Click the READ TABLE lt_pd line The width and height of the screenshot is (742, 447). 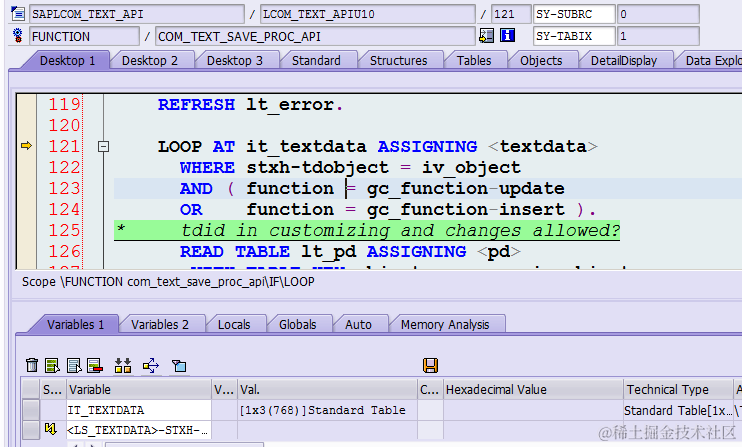click(350, 252)
